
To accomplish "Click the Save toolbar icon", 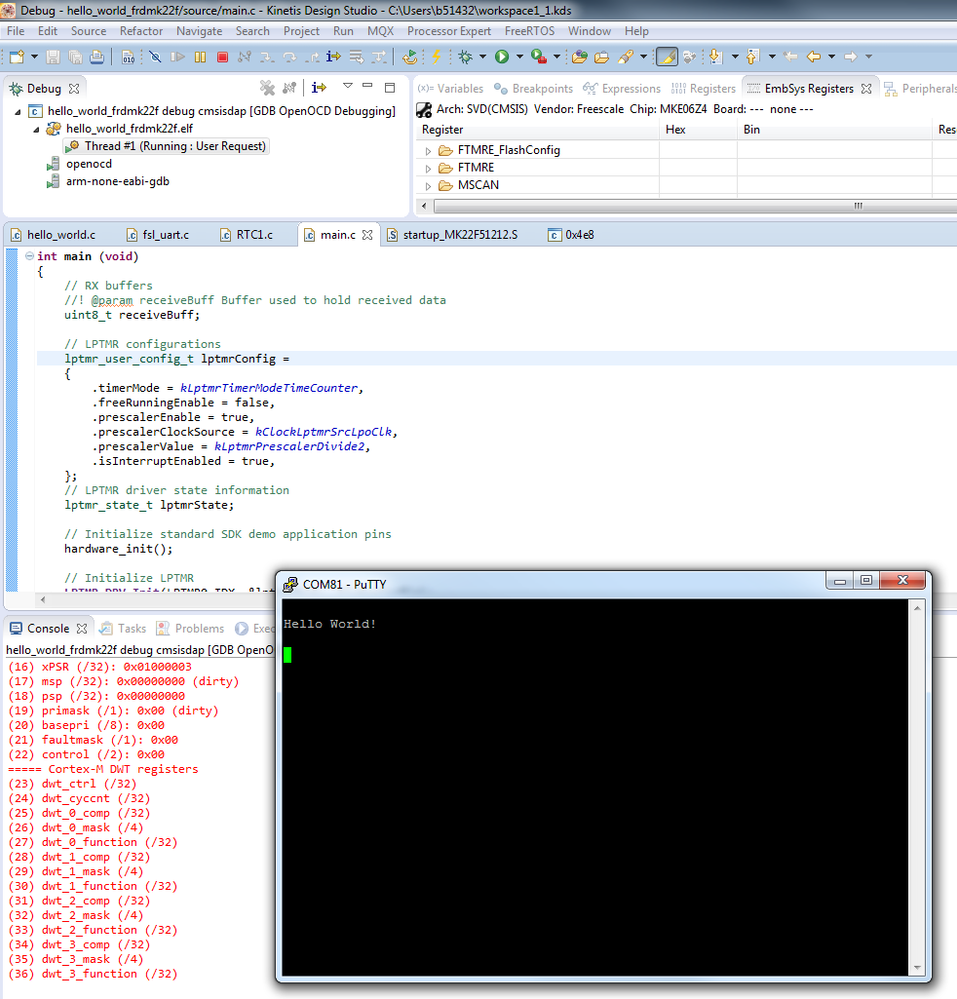I will tap(53, 57).
